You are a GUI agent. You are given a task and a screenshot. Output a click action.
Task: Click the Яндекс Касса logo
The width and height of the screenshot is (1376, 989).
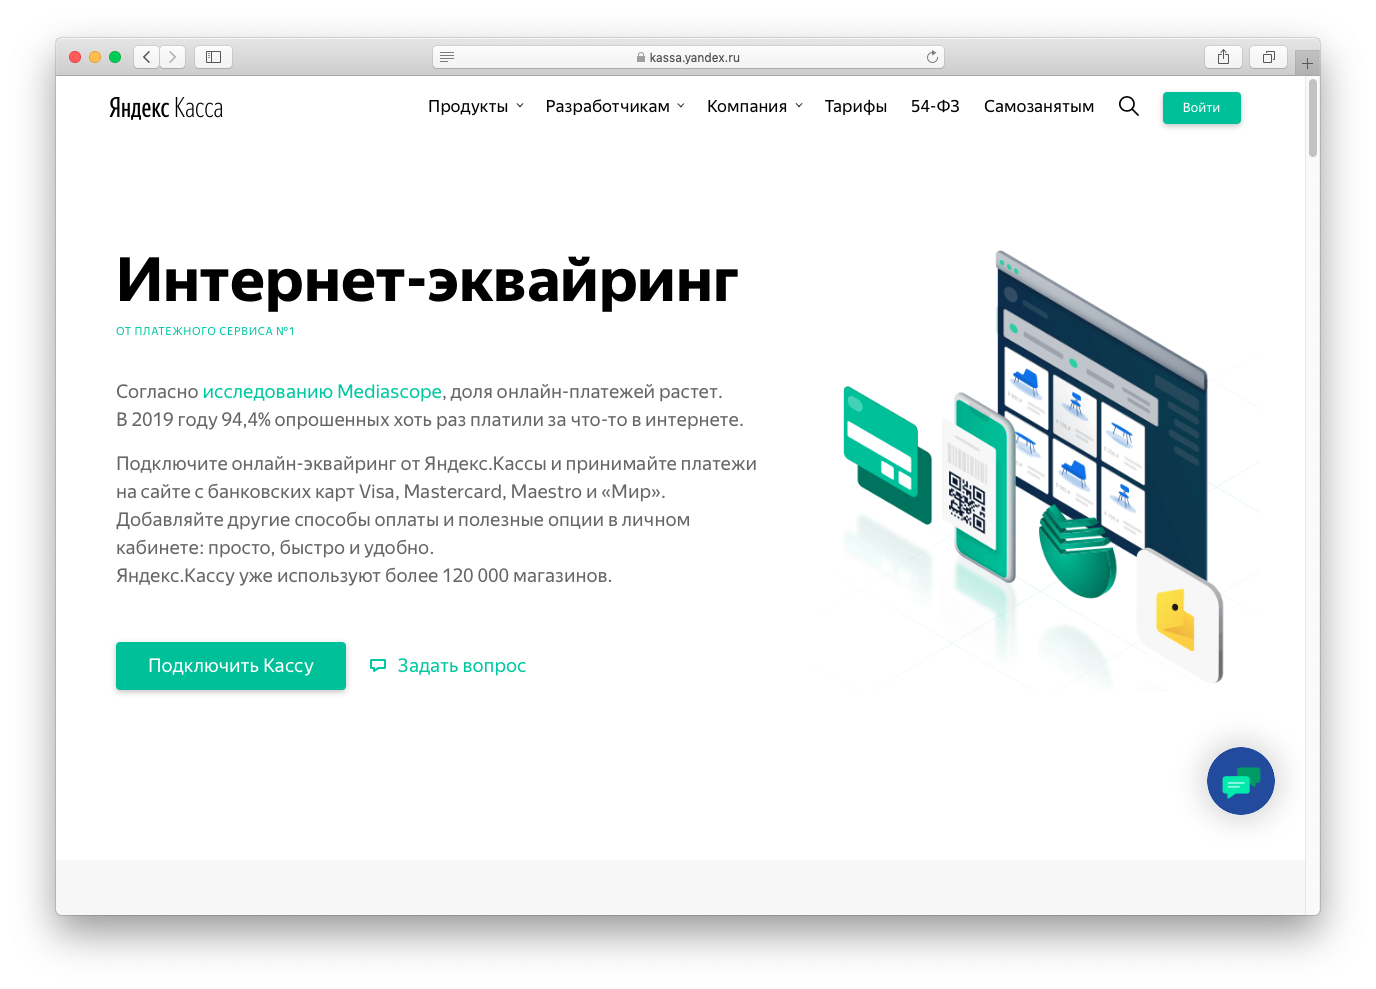166,107
